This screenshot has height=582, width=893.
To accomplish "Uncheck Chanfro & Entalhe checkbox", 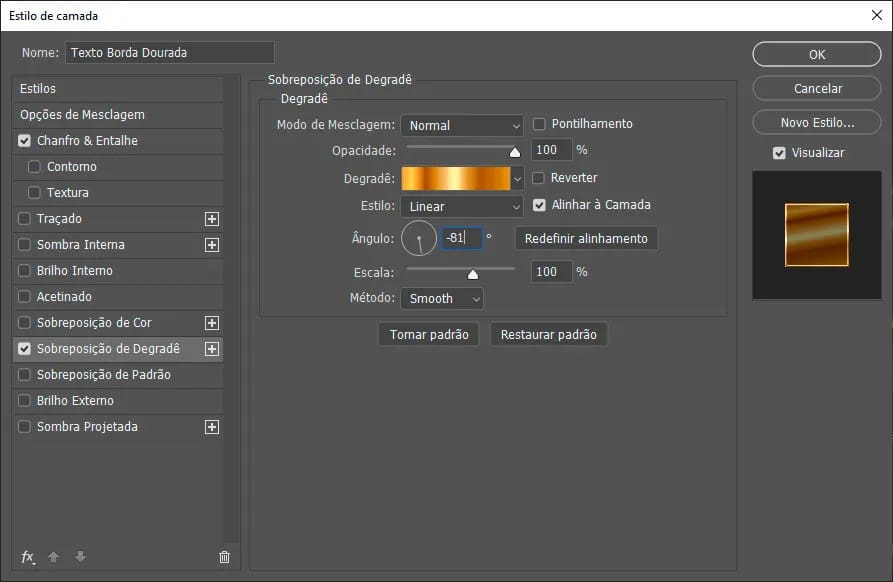I will pos(24,141).
